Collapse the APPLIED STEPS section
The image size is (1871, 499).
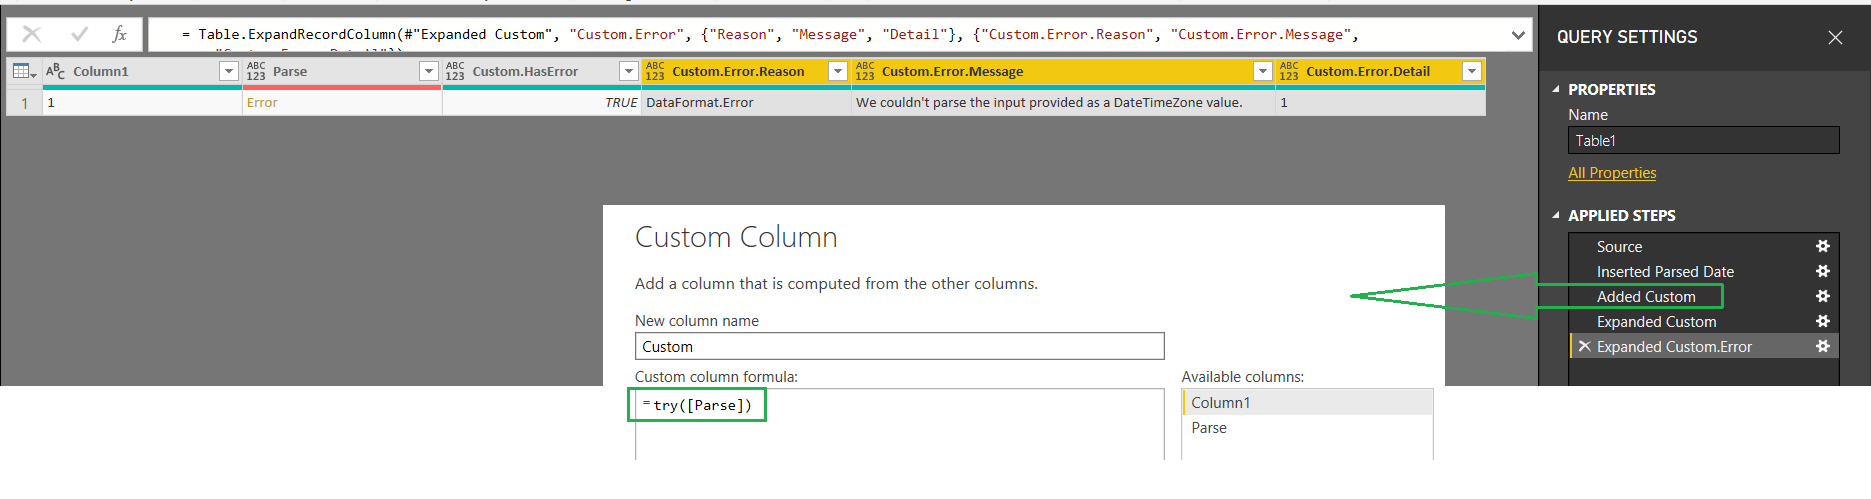pos(1556,215)
